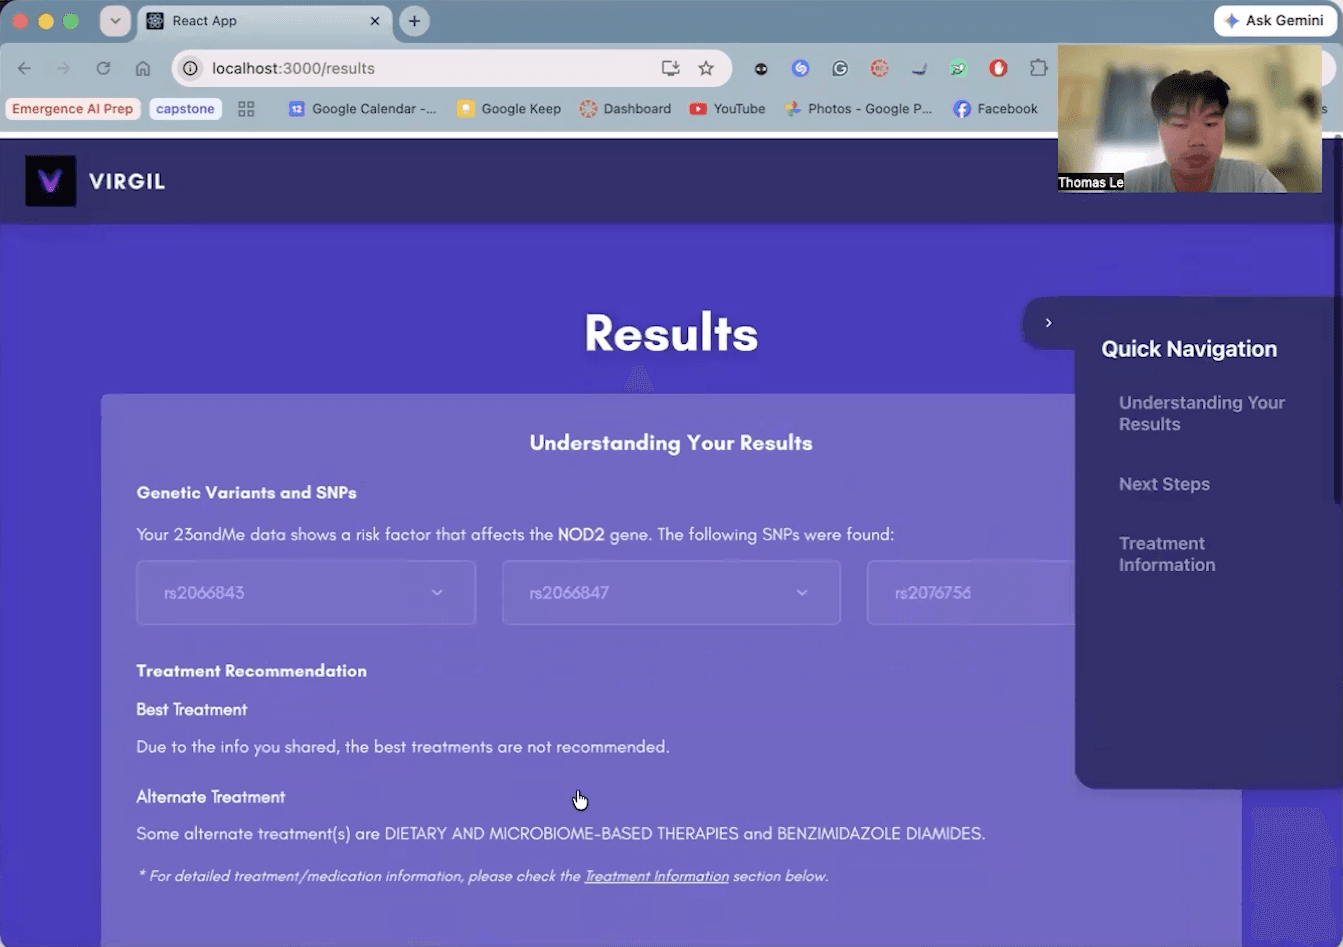Image resolution: width=1343 pixels, height=947 pixels.
Task: Click the Ask Gemini button
Action: (1275, 21)
